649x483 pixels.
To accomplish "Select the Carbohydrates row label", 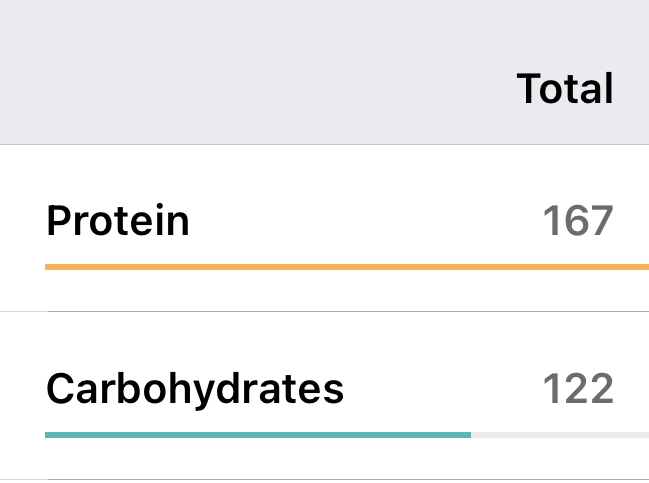I will click(x=195, y=388).
